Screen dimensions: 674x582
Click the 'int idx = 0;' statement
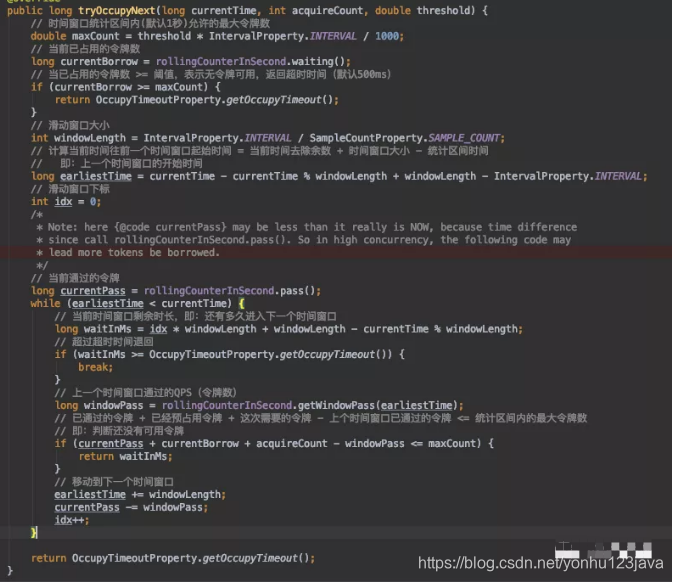66,202
